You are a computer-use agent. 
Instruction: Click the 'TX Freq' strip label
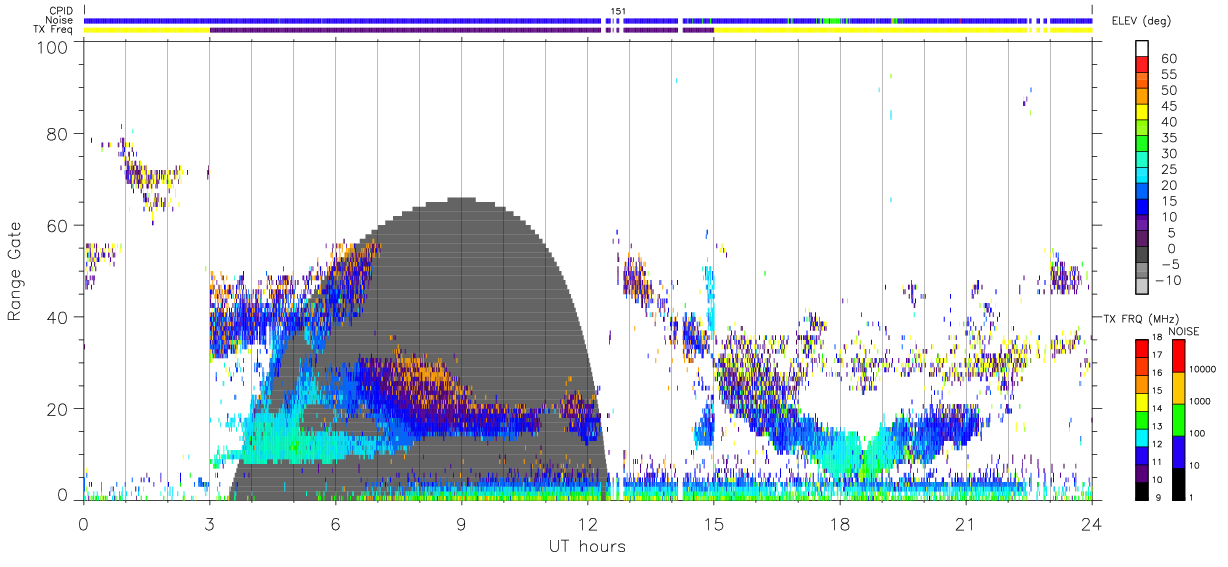(x=54, y=30)
